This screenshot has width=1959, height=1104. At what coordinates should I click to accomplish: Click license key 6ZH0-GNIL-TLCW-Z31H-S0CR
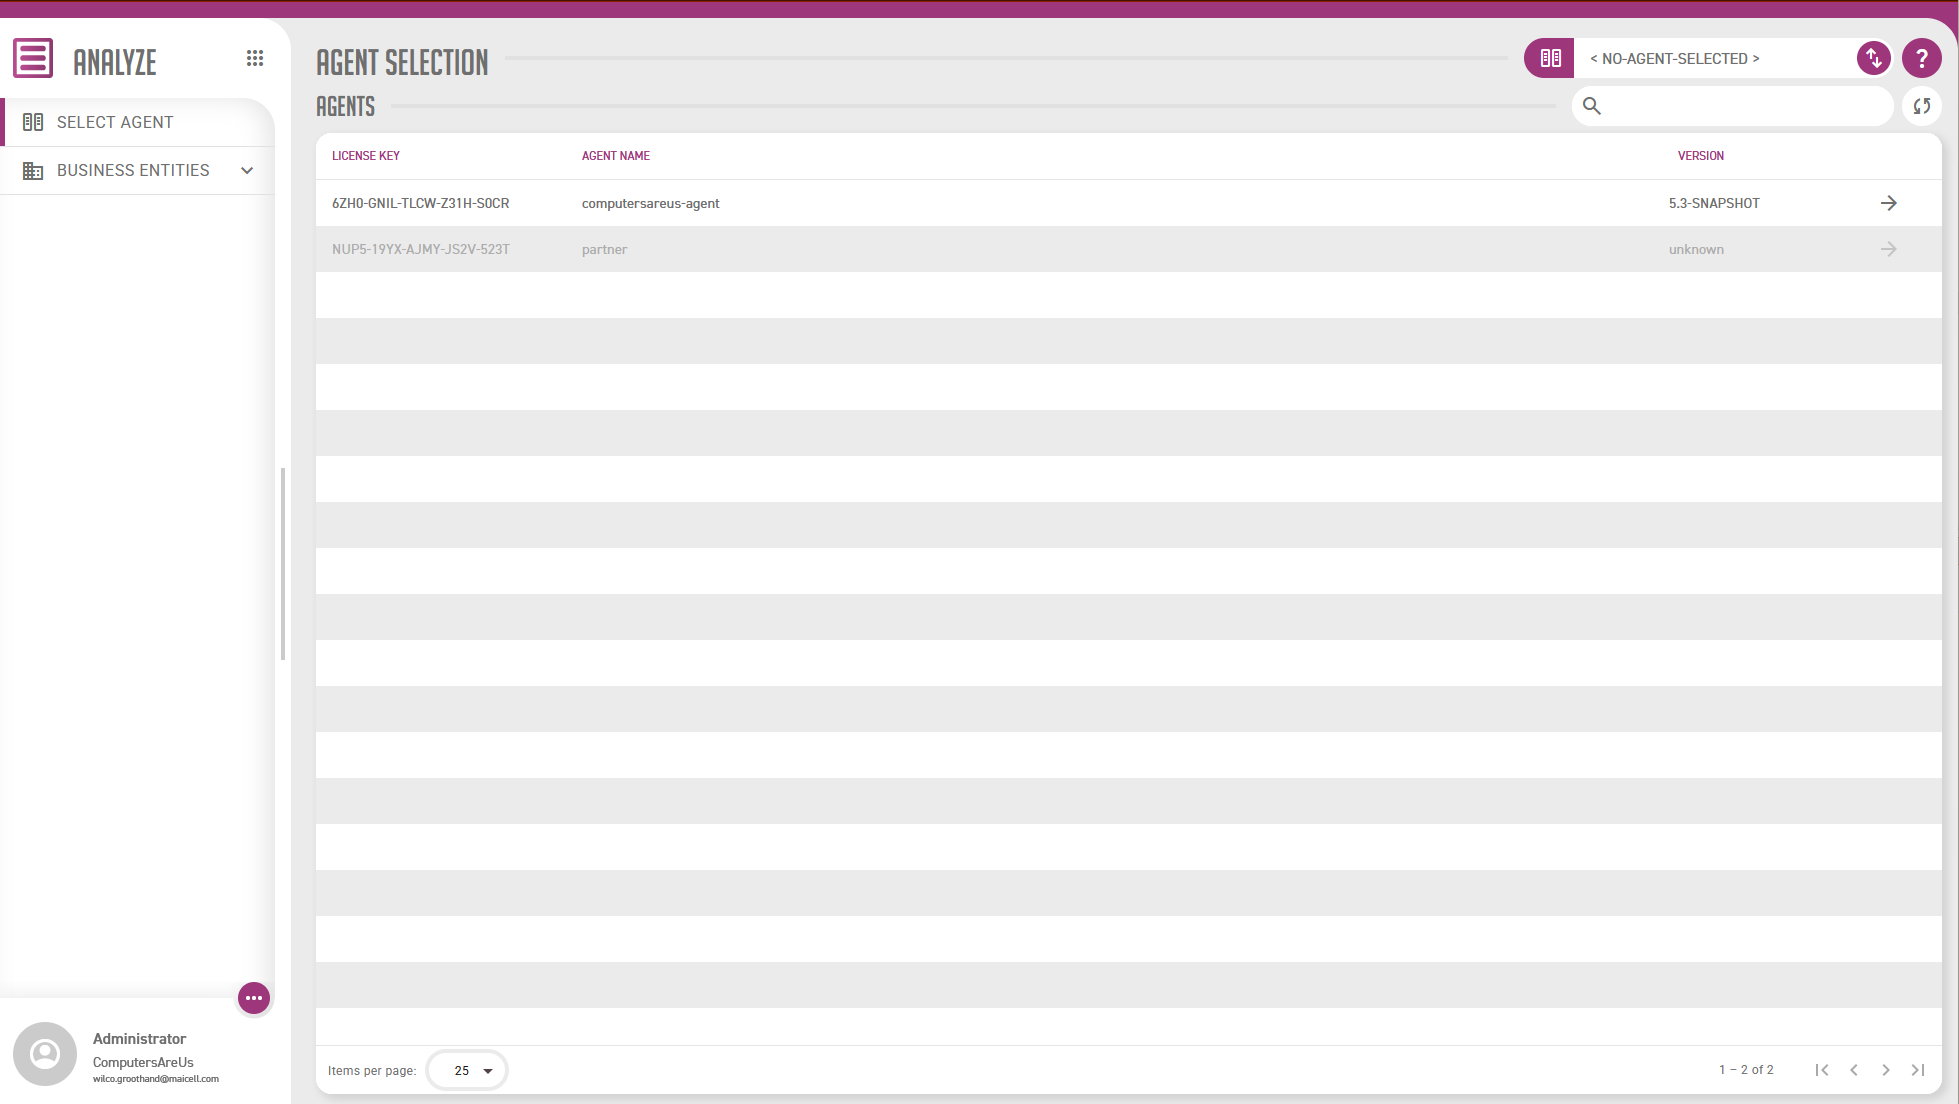click(421, 203)
